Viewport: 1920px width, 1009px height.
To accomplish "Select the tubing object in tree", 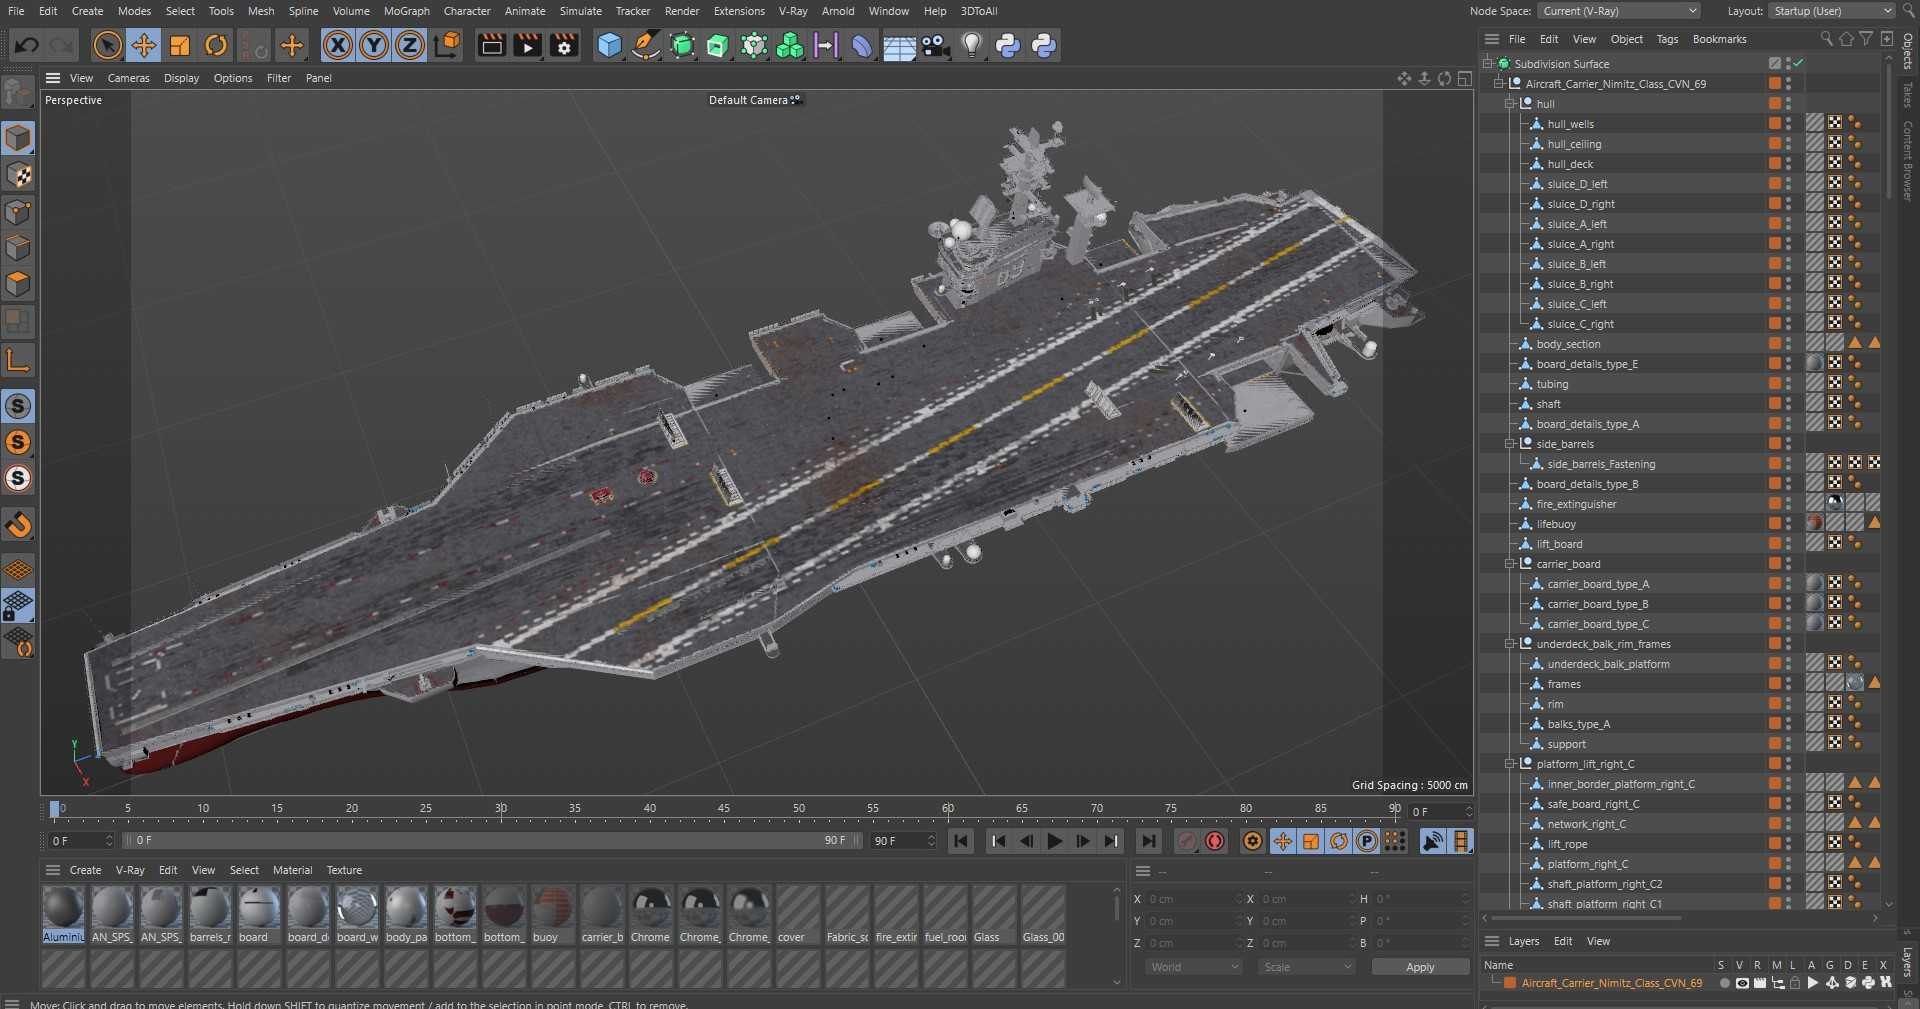I will coord(1552,384).
